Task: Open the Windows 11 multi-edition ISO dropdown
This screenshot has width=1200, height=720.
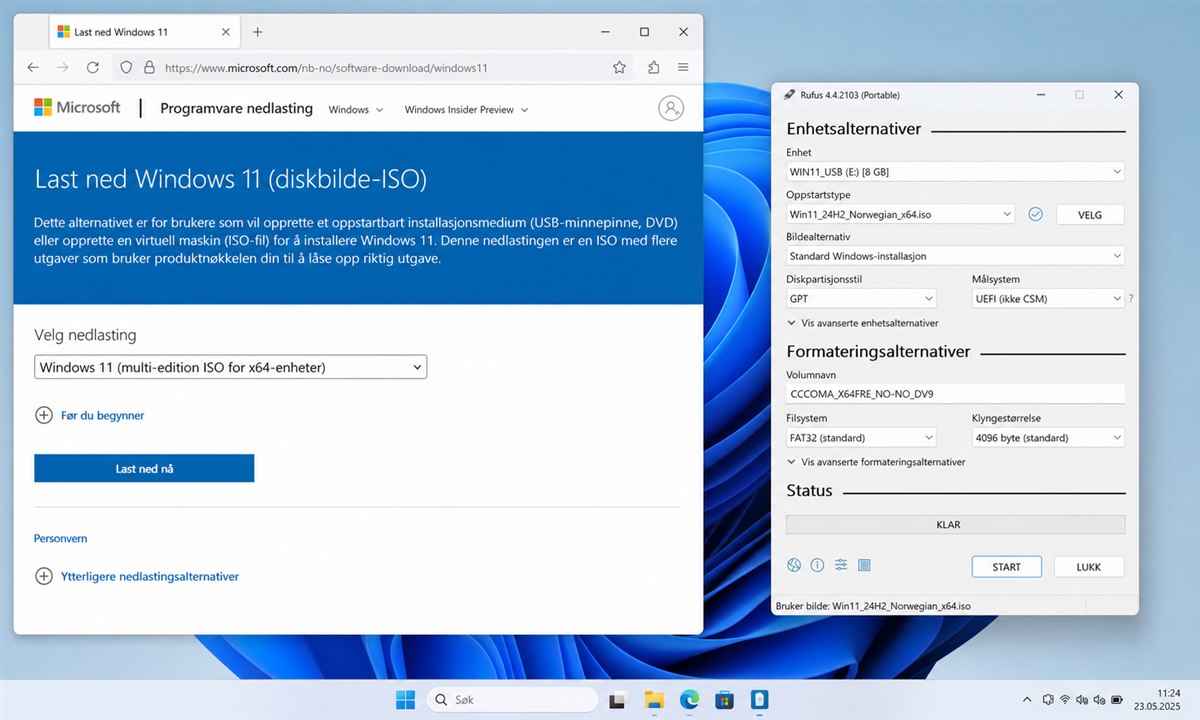Action: (230, 367)
